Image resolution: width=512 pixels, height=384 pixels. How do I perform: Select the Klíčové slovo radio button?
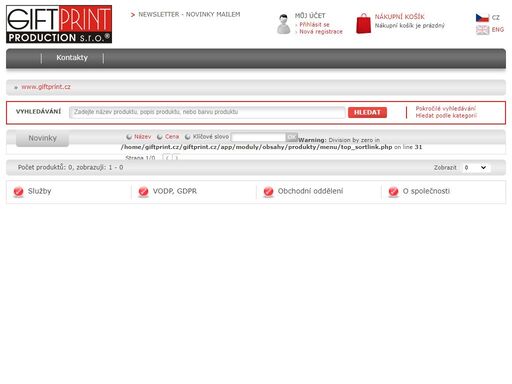[x=188, y=137]
